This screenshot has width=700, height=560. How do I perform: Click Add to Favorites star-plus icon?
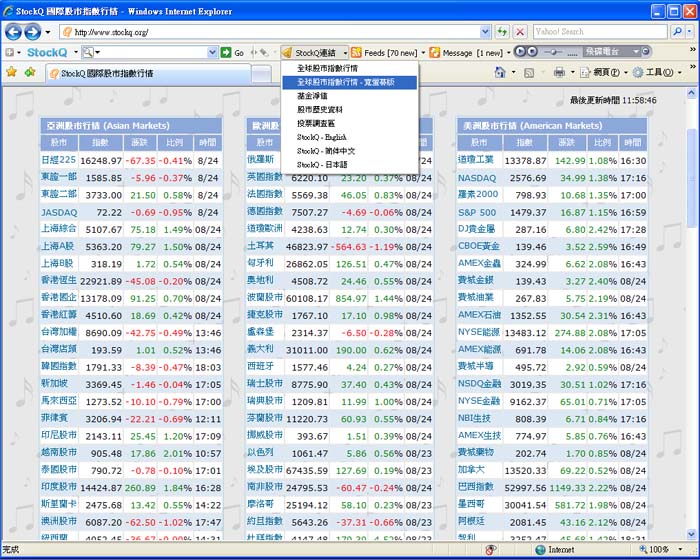(x=30, y=71)
